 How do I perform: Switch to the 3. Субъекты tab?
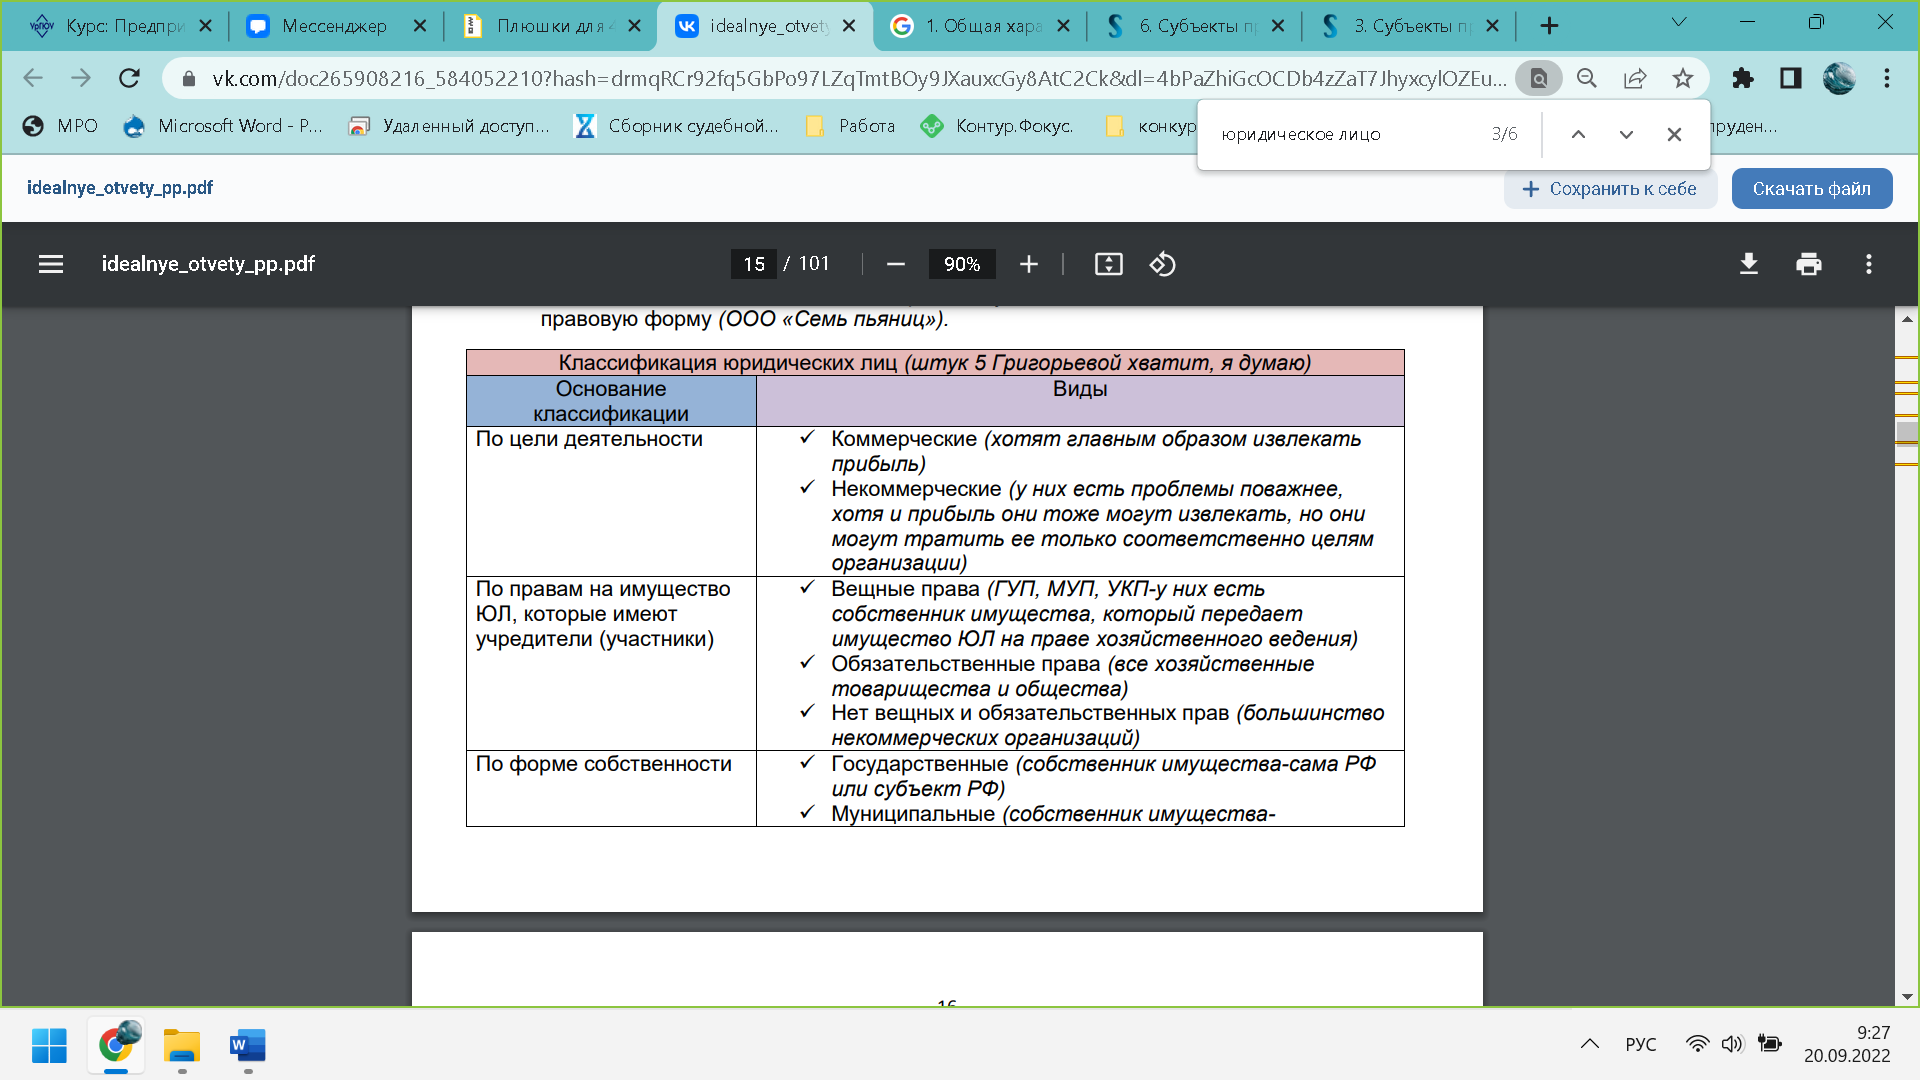[x=1411, y=26]
